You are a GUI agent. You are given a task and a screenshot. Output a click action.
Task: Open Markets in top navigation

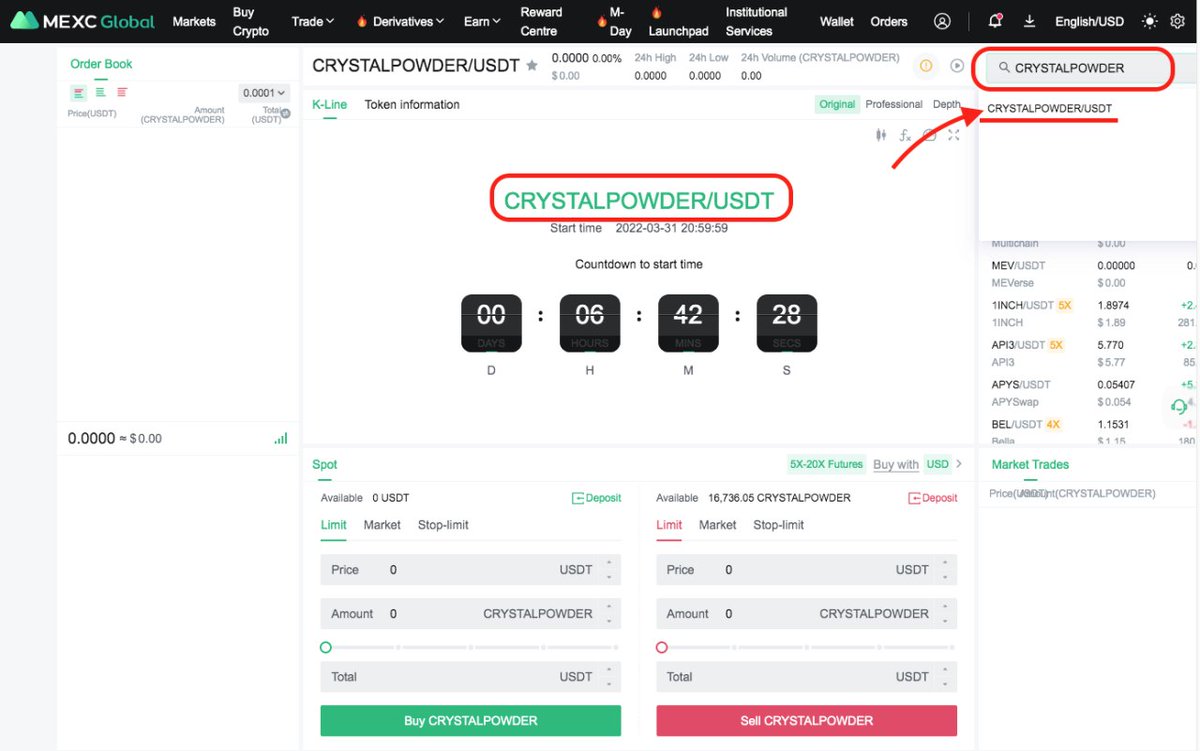[x=194, y=21]
